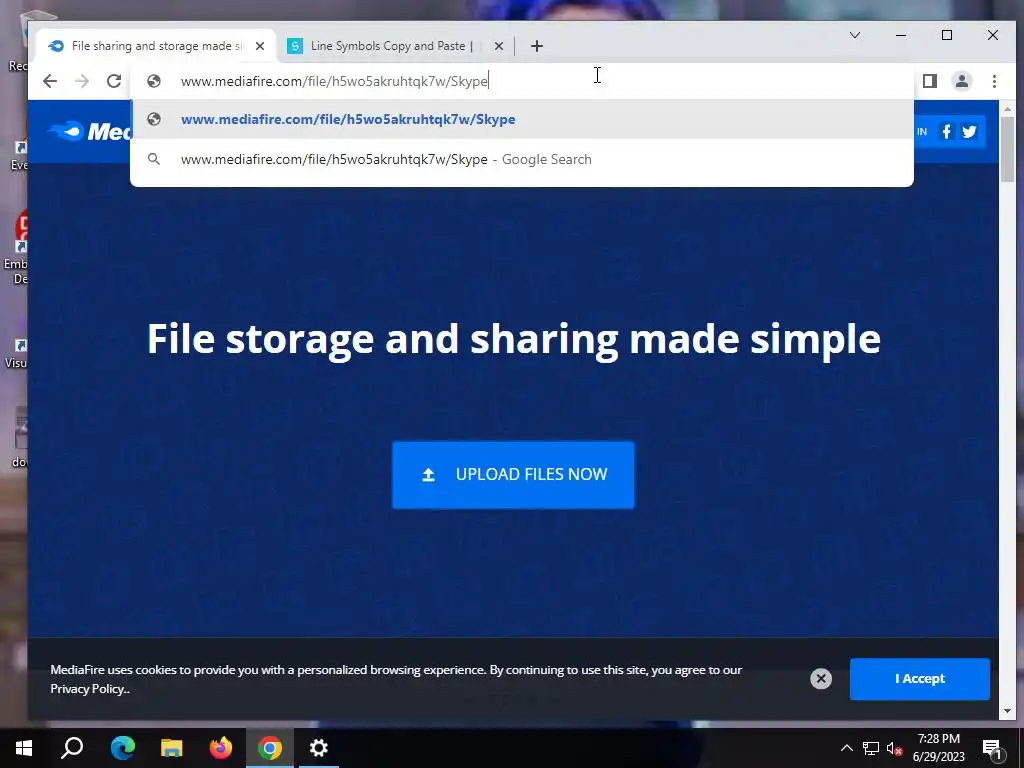Image resolution: width=1024 pixels, height=768 pixels.
Task: Choose the Google Search suggestion row
Action: pyautogui.click(x=522, y=159)
